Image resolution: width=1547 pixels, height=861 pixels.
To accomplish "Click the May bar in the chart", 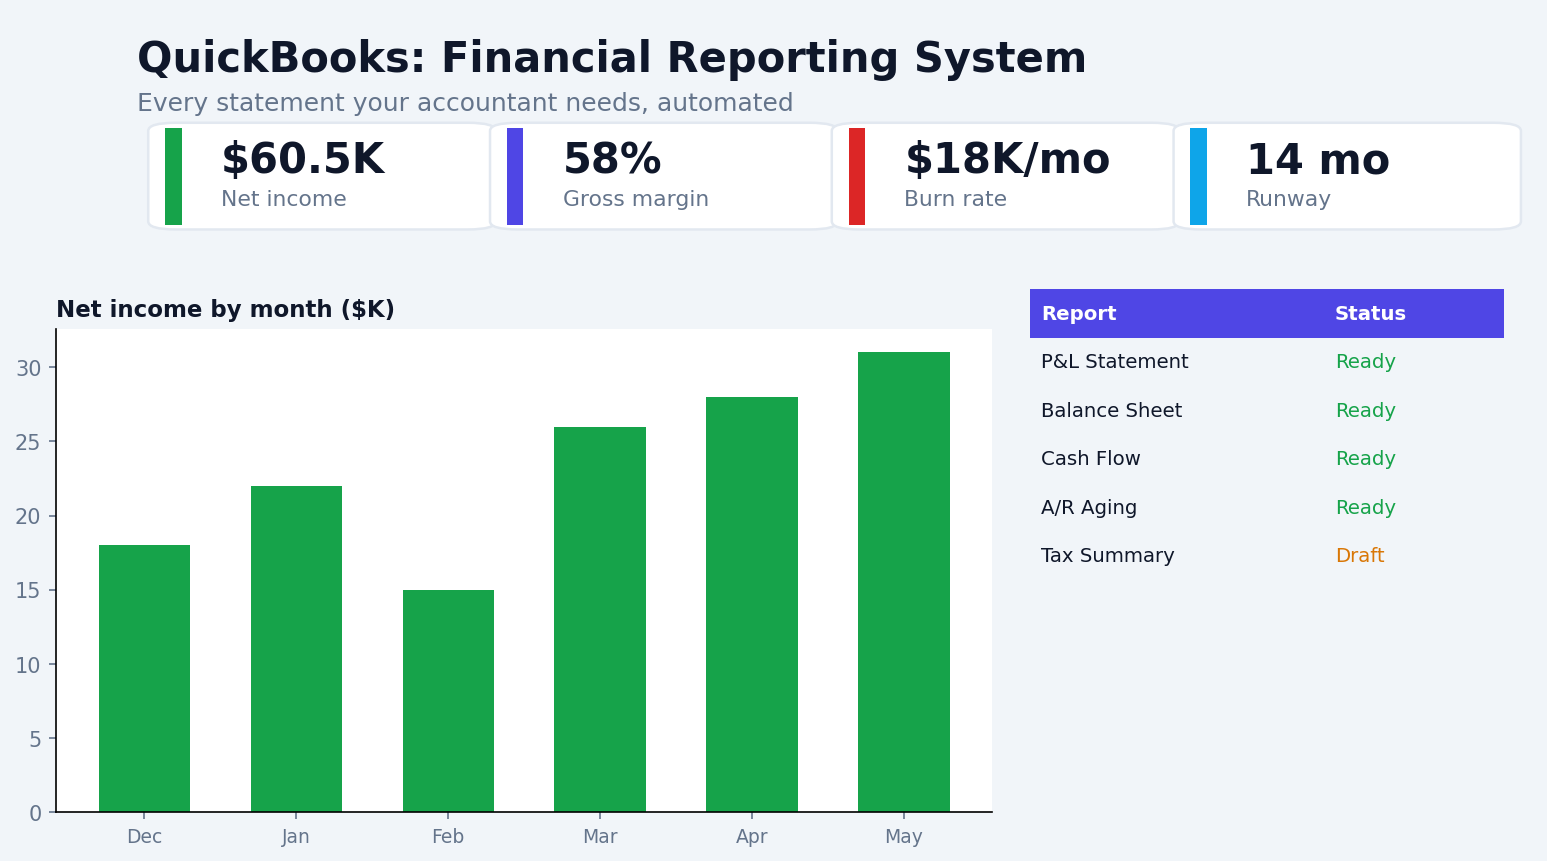I will 904,582.
